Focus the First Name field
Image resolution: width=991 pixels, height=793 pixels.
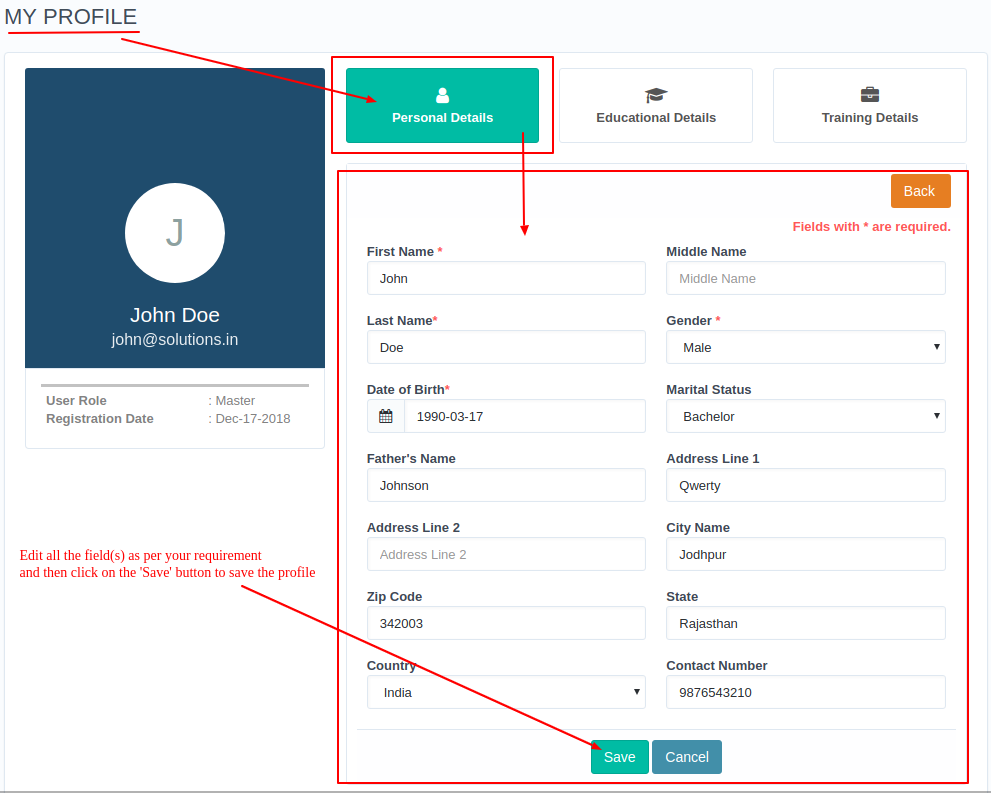[506, 278]
